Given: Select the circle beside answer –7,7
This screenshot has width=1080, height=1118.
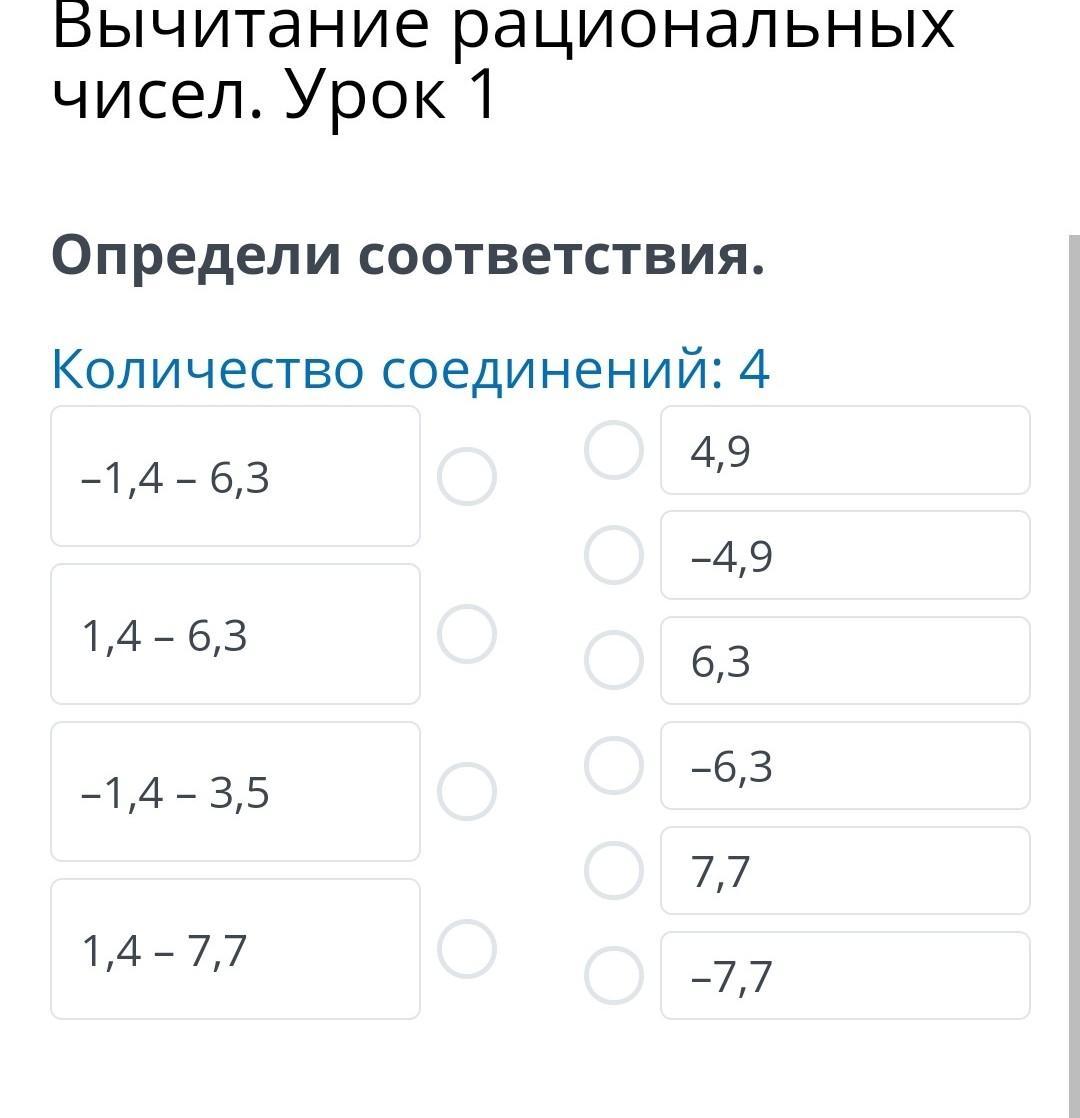Looking at the screenshot, I should 613,975.
